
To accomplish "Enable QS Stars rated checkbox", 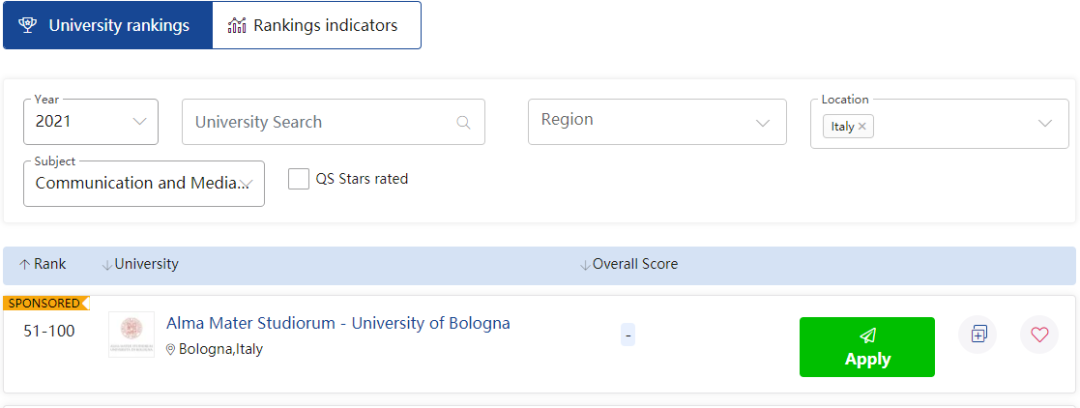I will coord(298,179).
